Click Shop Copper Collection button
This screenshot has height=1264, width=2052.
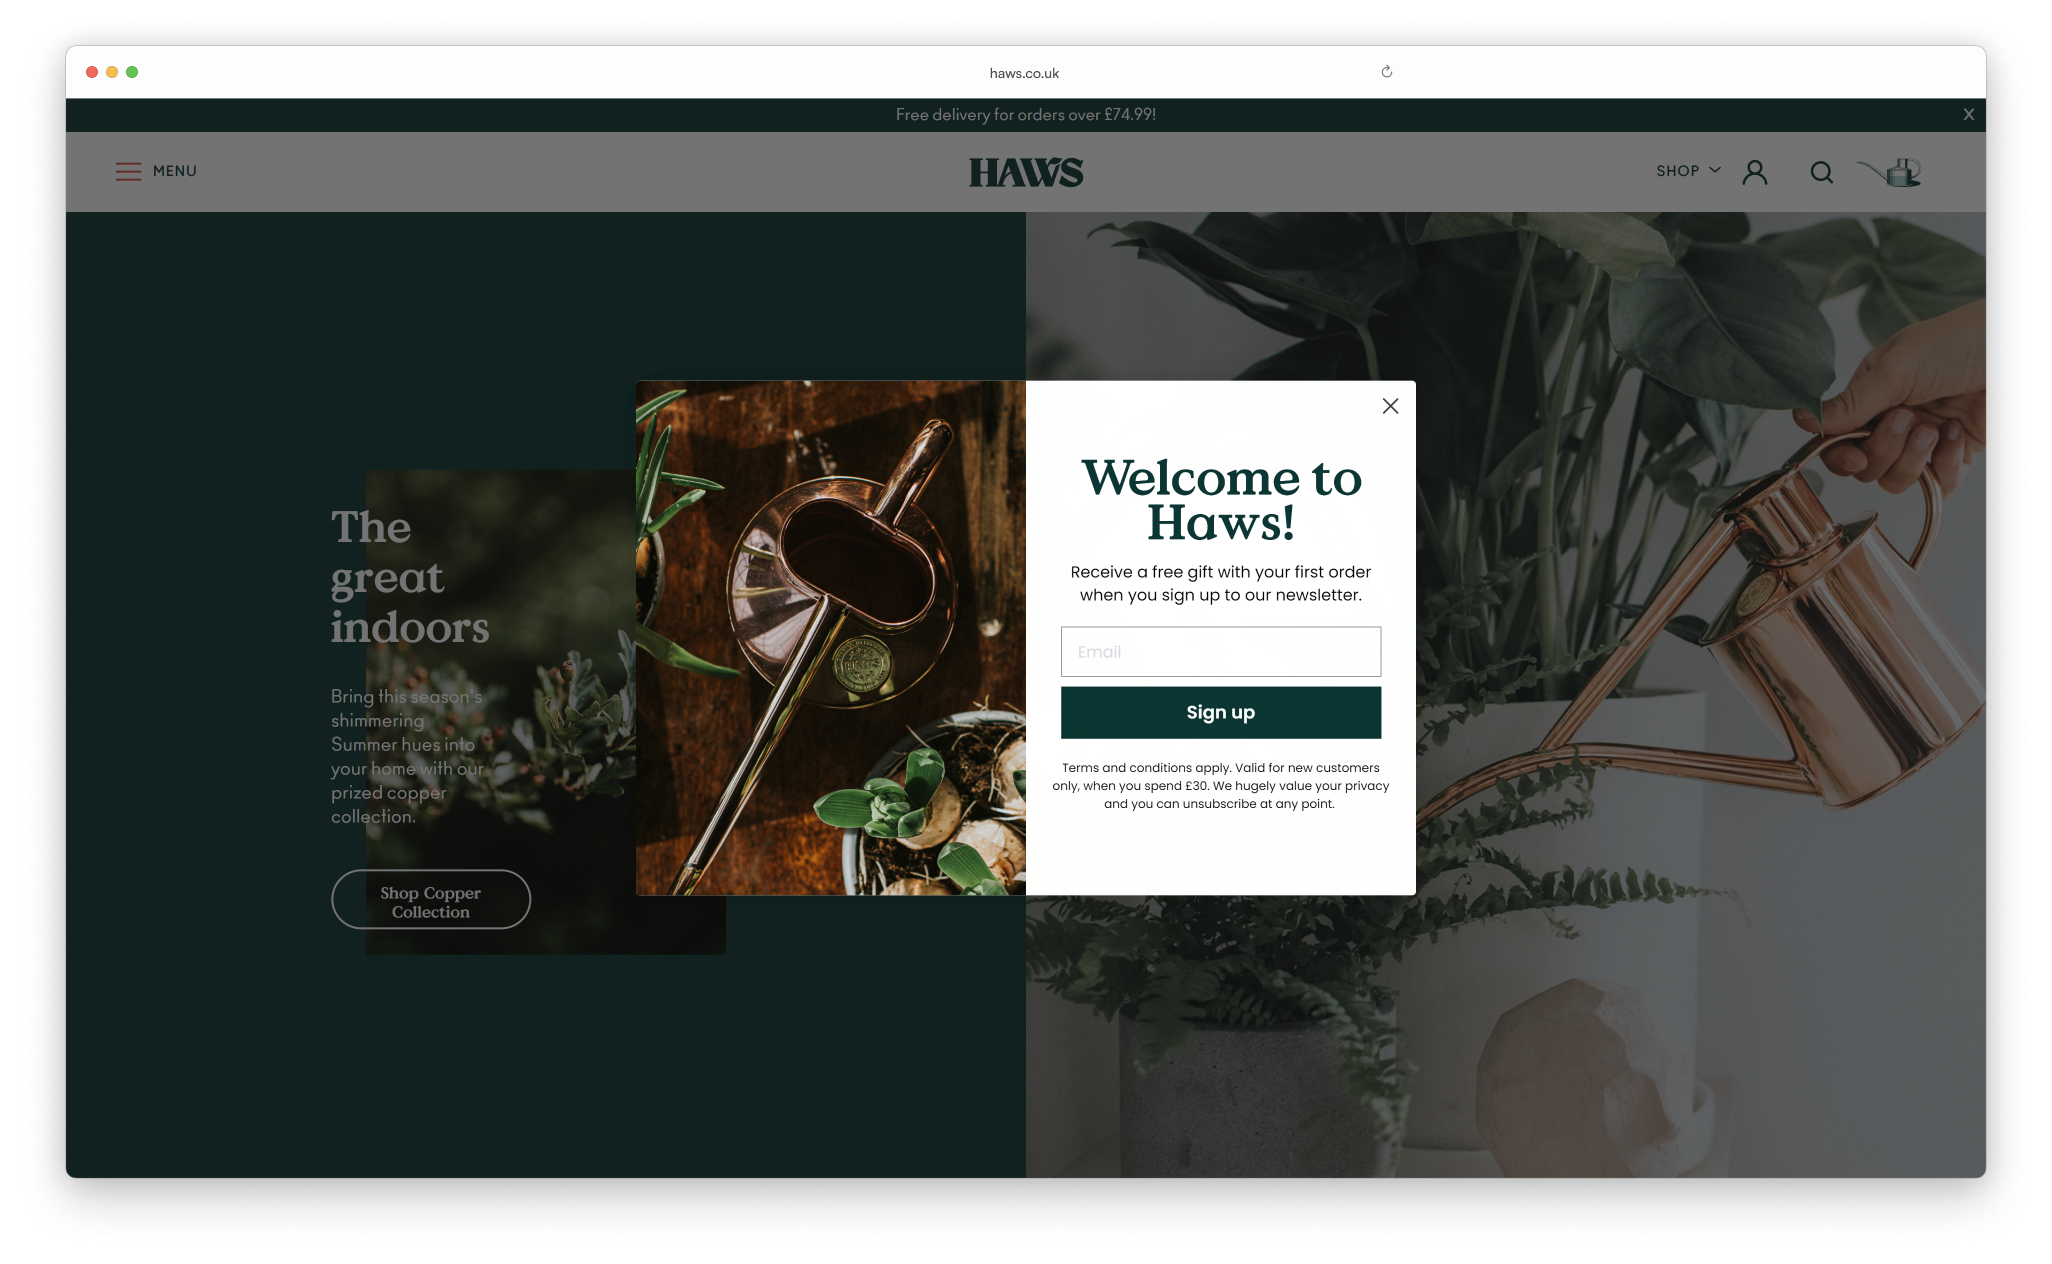click(x=431, y=899)
